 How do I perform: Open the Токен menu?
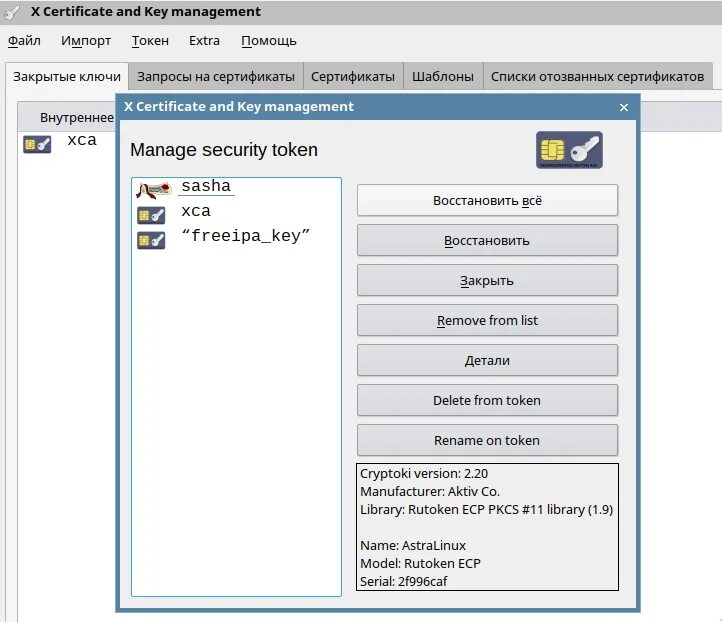pyautogui.click(x=150, y=41)
